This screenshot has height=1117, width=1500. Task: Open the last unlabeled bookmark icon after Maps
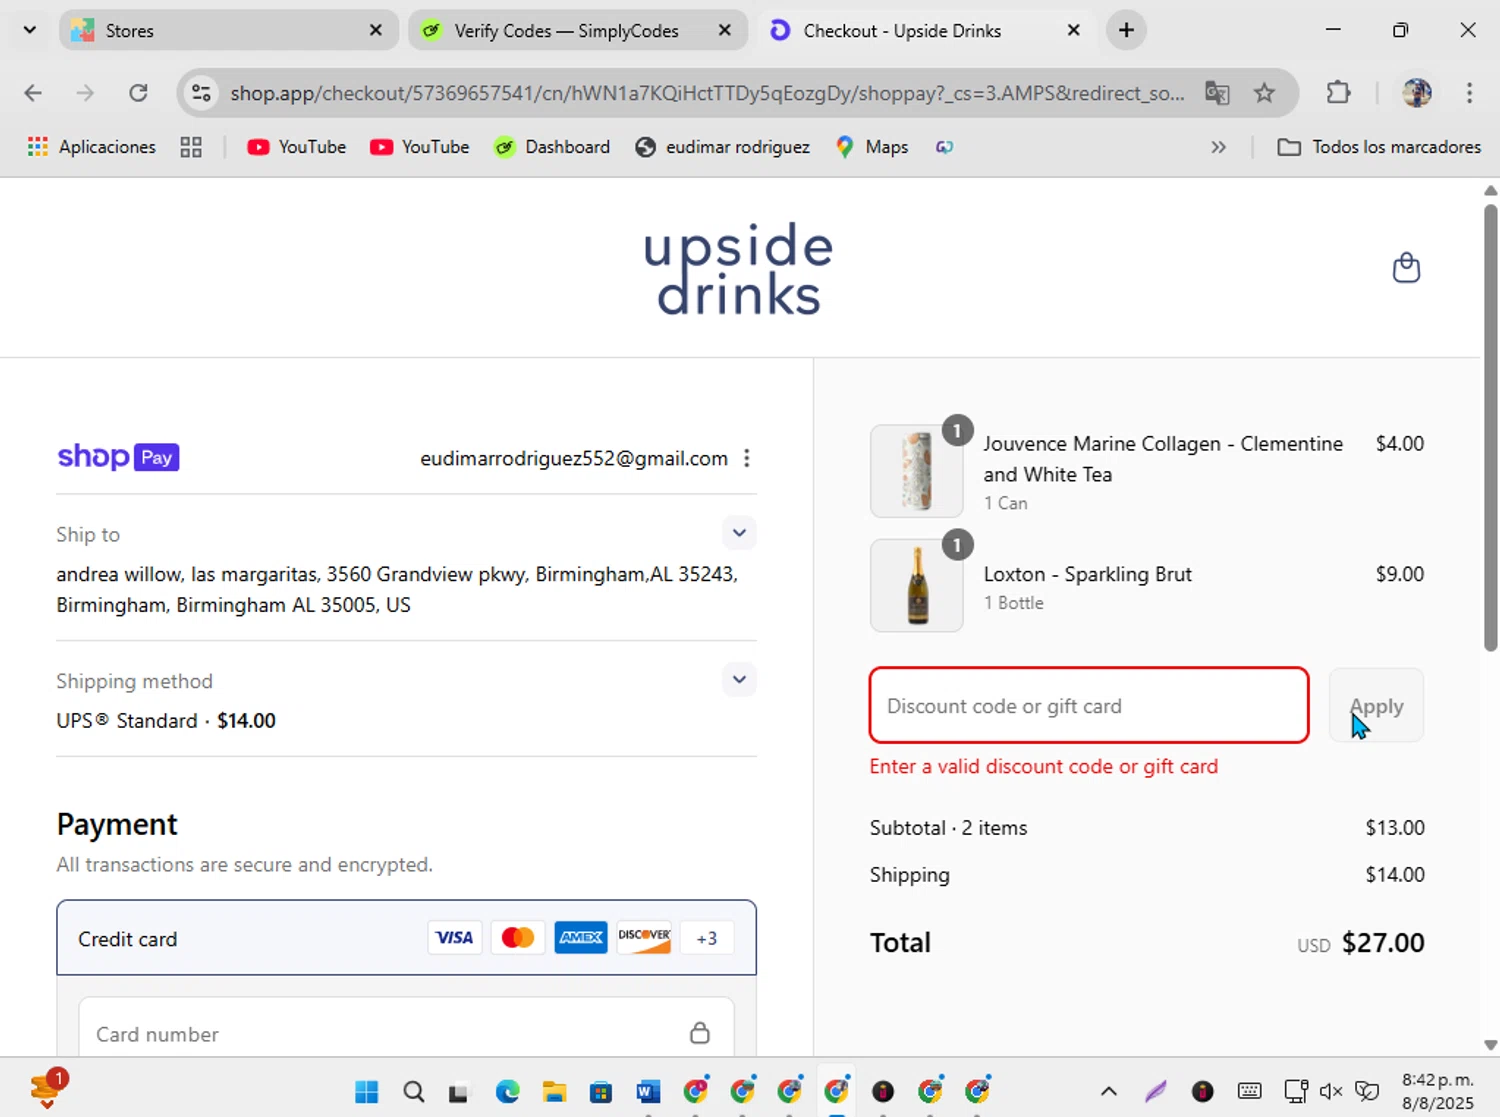[x=944, y=147]
